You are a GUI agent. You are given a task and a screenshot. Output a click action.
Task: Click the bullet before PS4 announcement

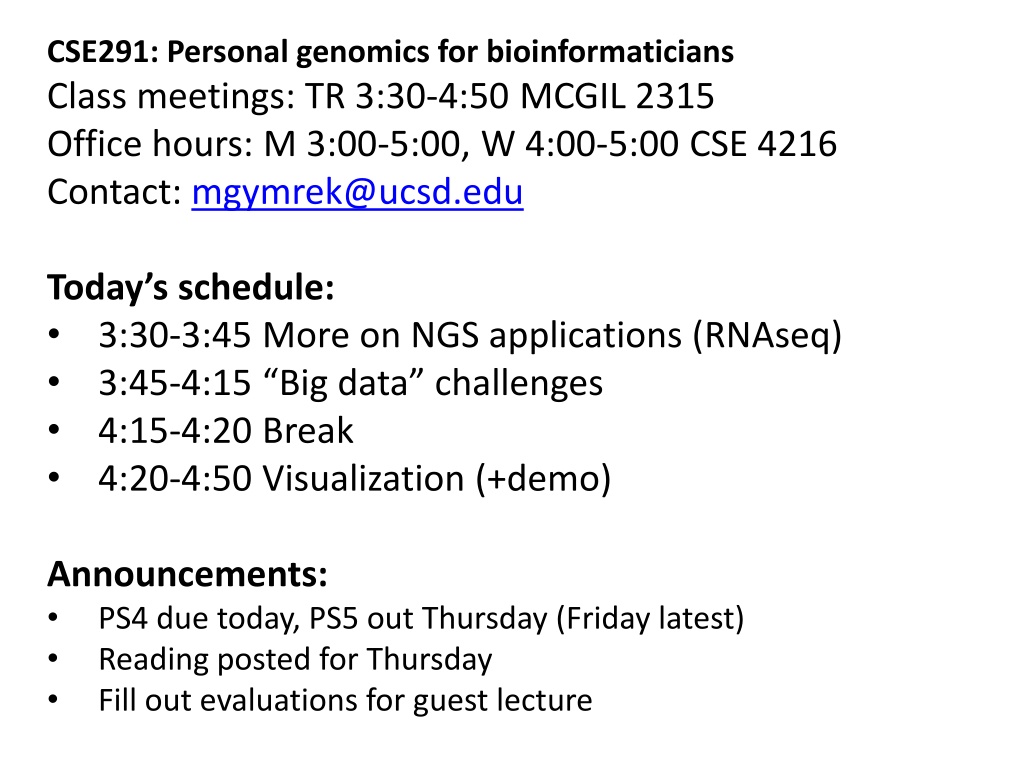coord(53,617)
